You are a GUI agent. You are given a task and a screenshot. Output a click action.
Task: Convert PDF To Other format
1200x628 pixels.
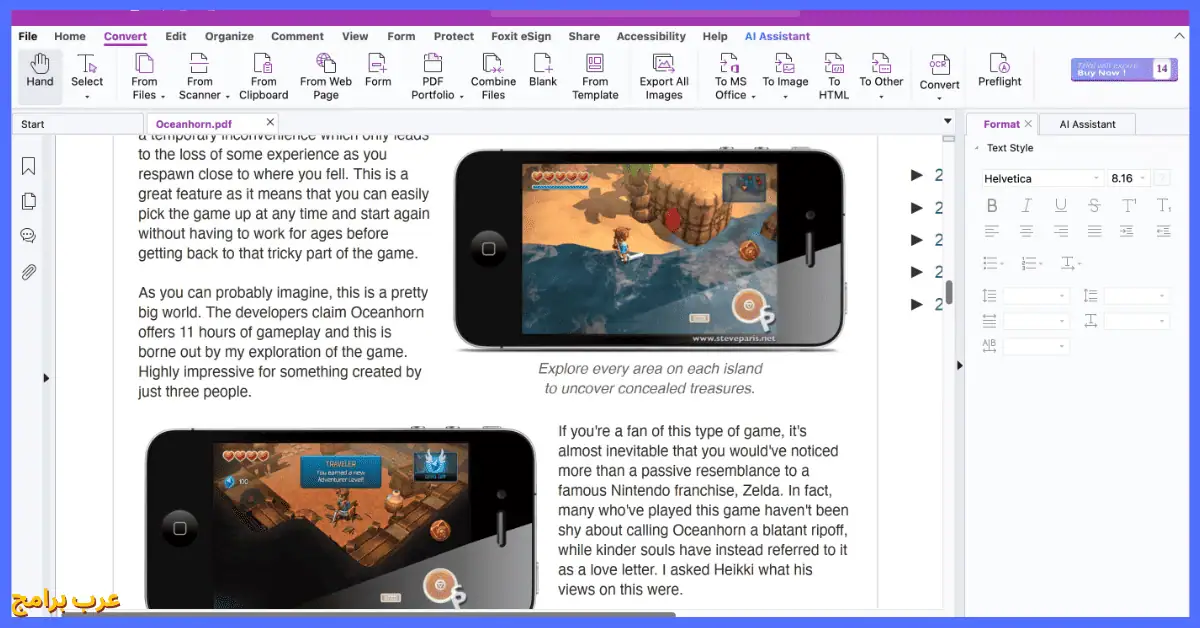click(881, 76)
